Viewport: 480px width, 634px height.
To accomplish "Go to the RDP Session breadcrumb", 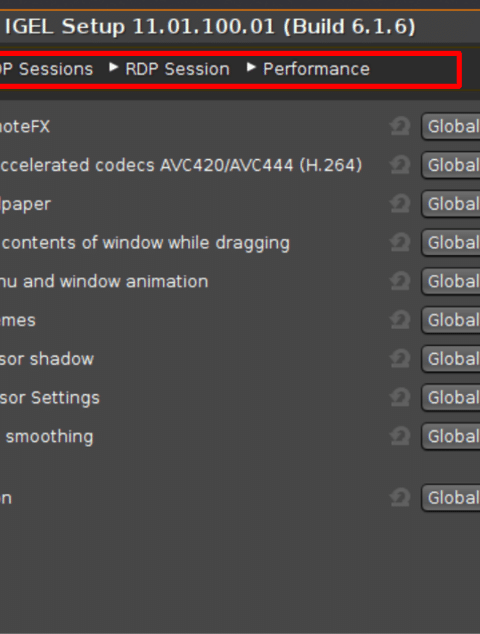I will (178, 69).
